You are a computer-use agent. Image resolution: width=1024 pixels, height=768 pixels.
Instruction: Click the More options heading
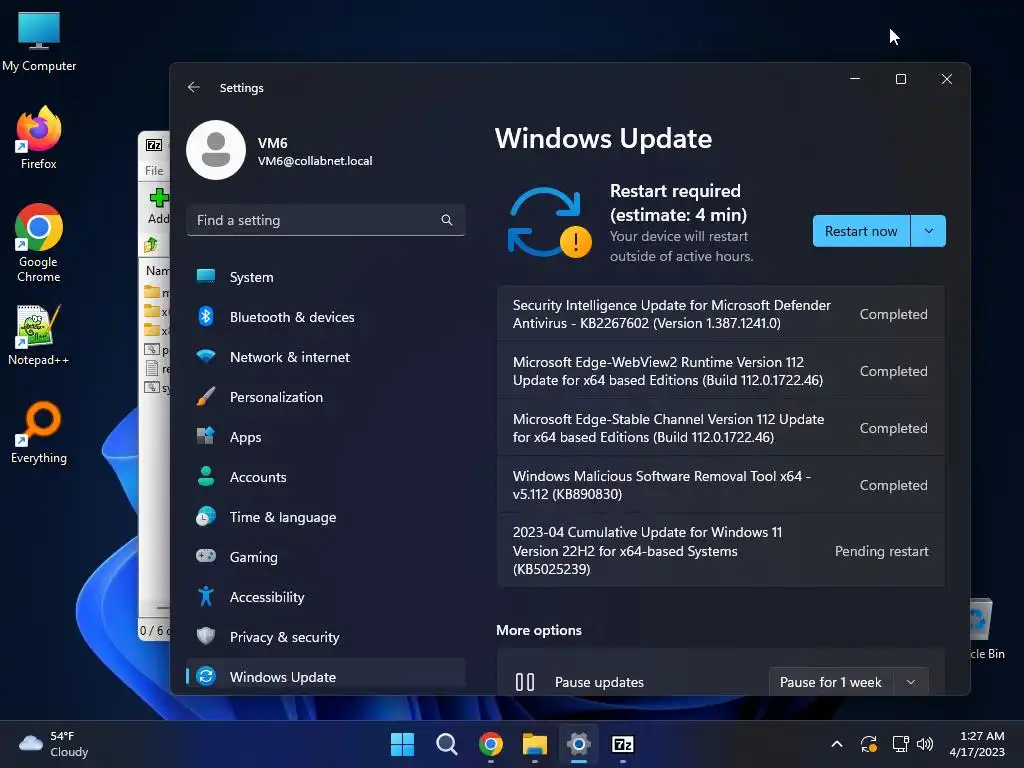coord(539,630)
